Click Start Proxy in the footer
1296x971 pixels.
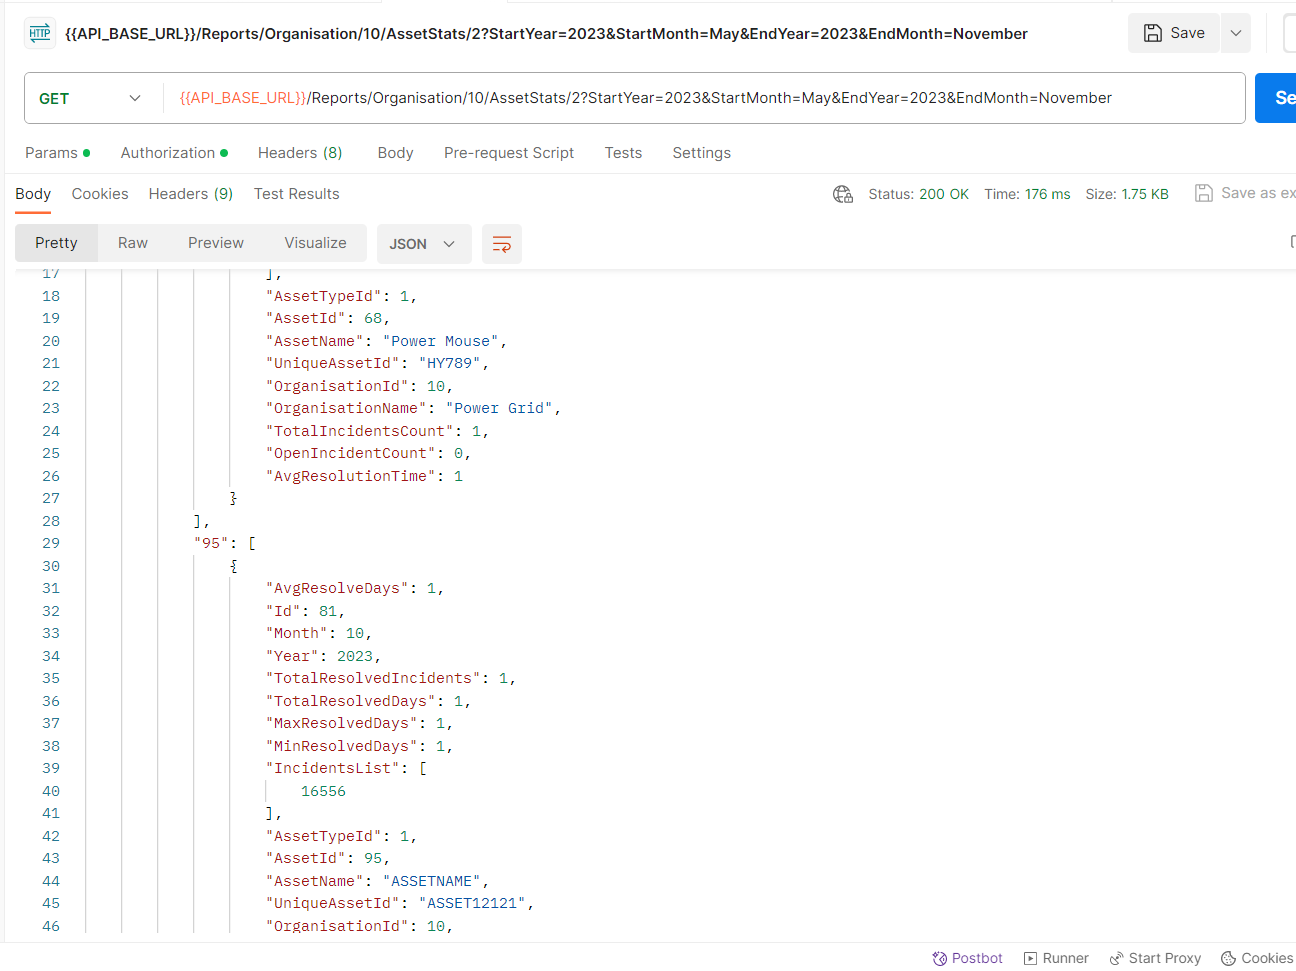pos(1155,958)
